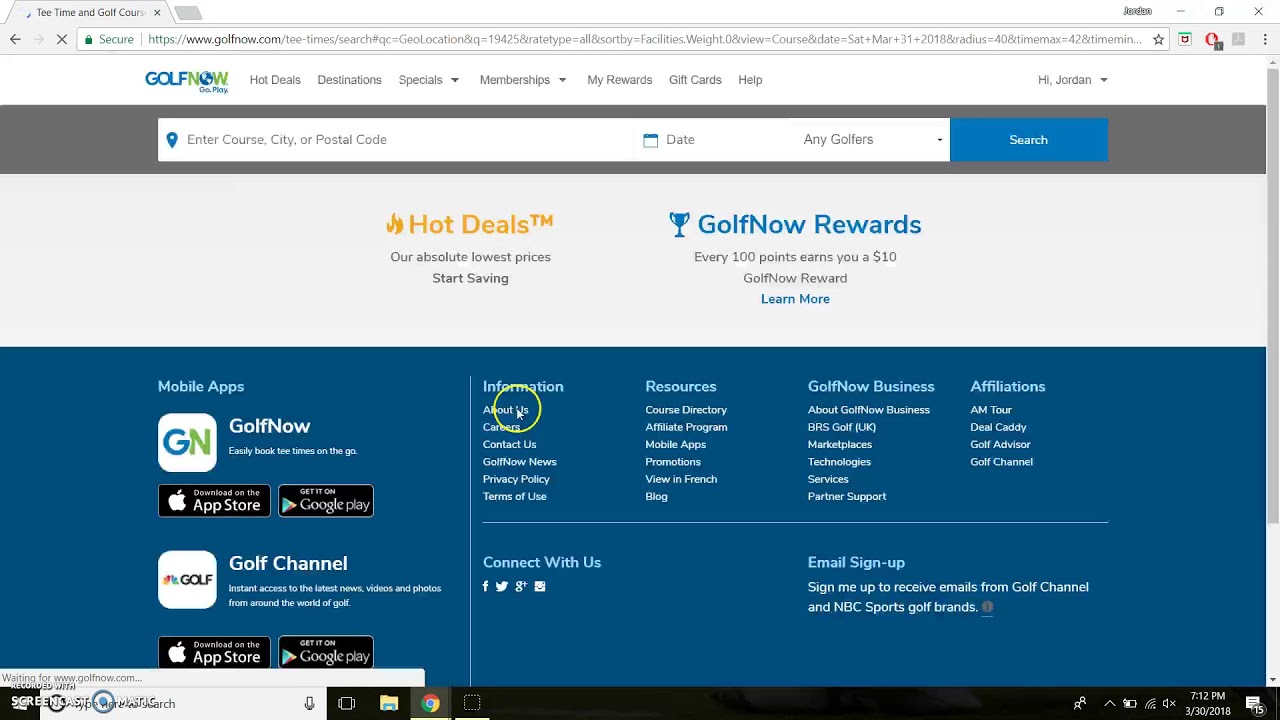Click the GolfNow GN app icon
This screenshot has width=1280, height=720.
(187, 442)
